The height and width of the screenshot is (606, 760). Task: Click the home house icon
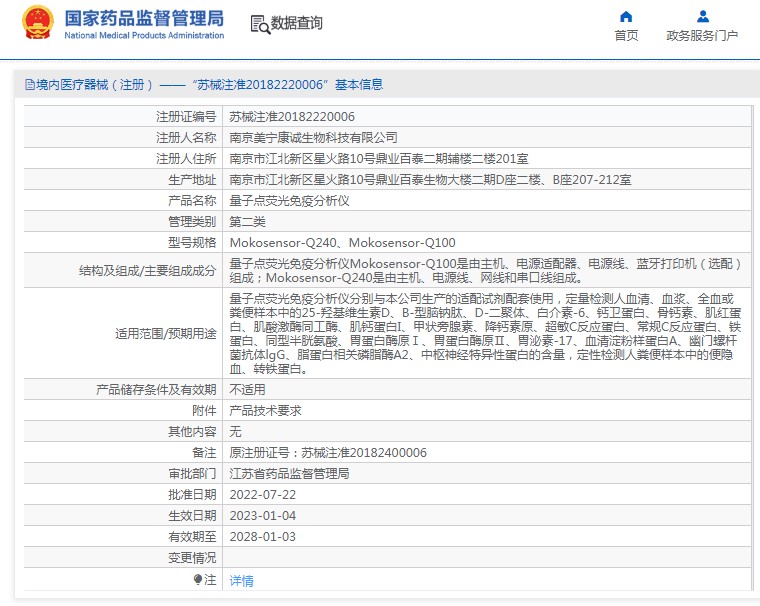coord(626,17)
